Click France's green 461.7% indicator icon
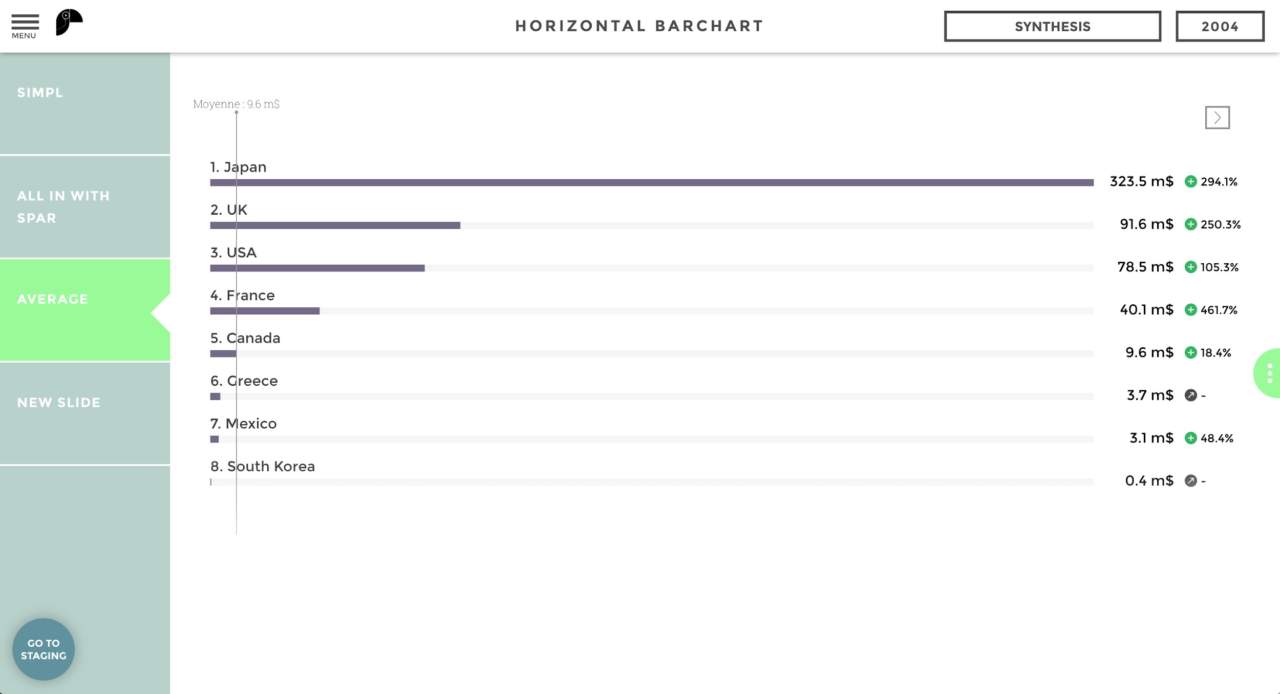Screen dimensions: 1280x694 (x=1191, y=310)
